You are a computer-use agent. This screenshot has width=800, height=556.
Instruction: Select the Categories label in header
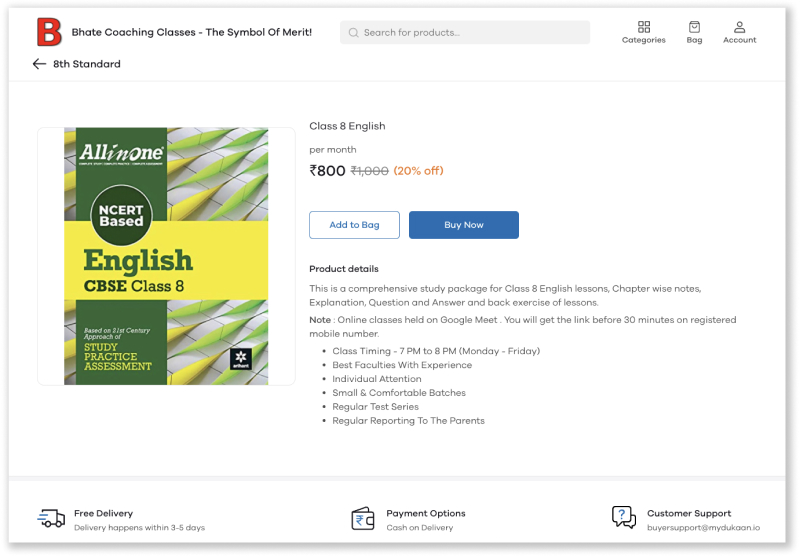click(x=644, y=40)
